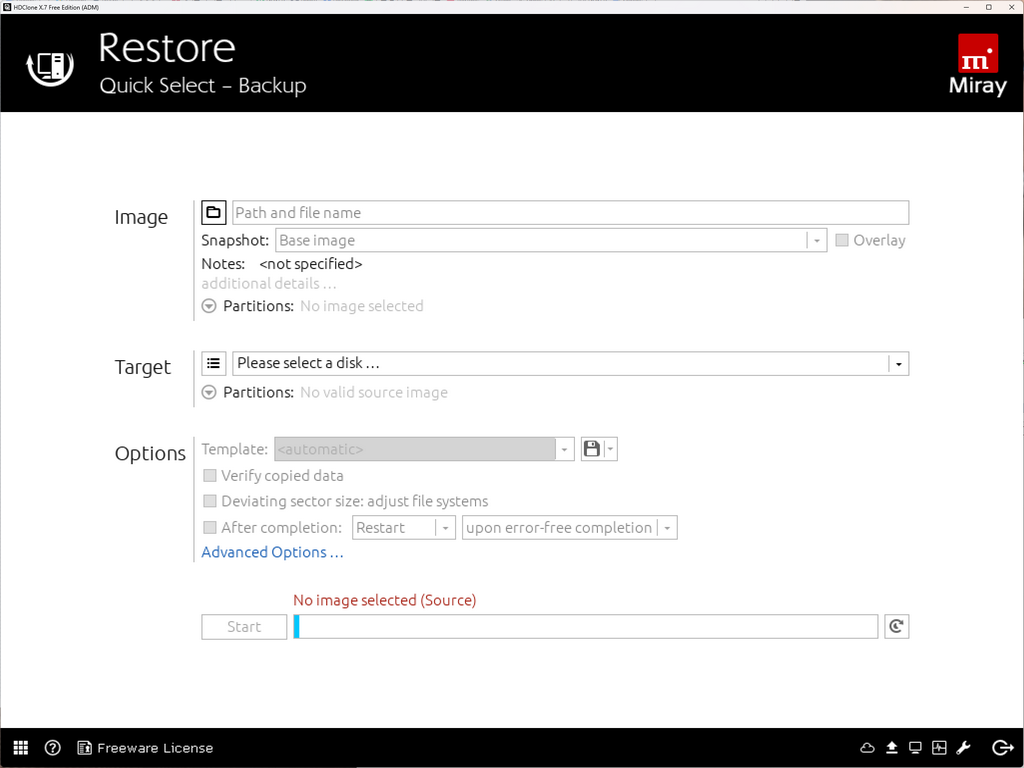This screenshot has width=1024, height=768.
Task: Open the Restart action dropdown
Action: tap(404, 527)
